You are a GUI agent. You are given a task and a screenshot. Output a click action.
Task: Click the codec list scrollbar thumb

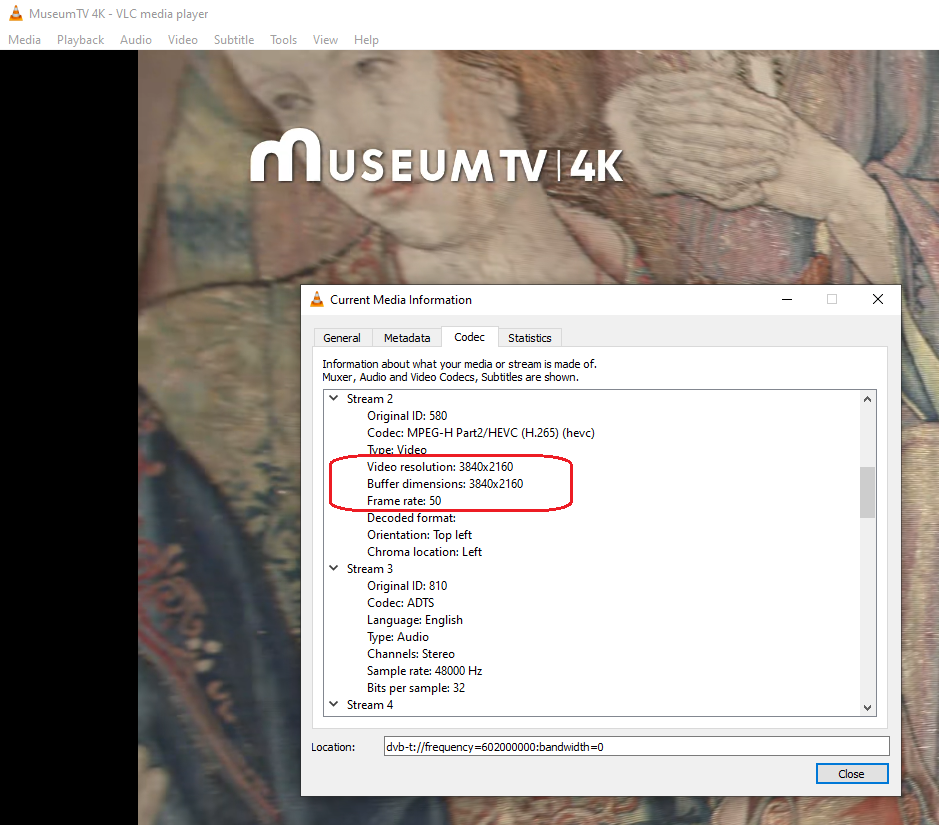(867, 492)
